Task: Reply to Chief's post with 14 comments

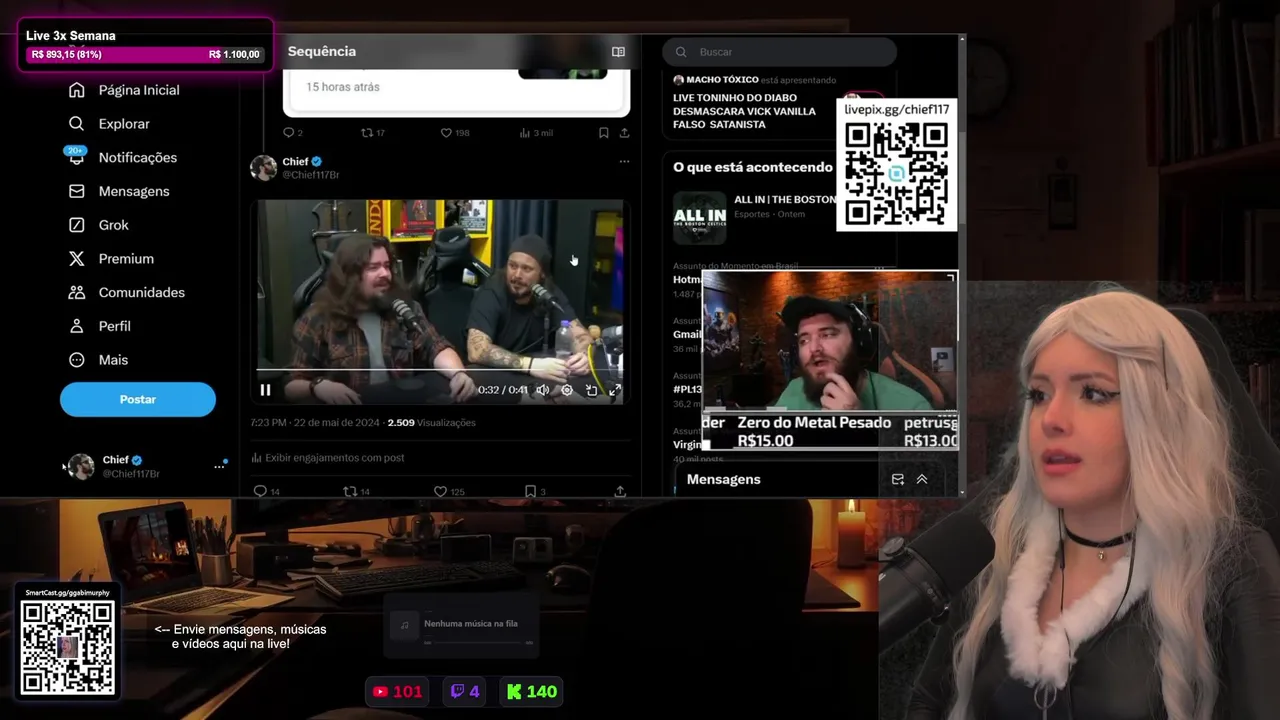Action: [x=260, y=491]
